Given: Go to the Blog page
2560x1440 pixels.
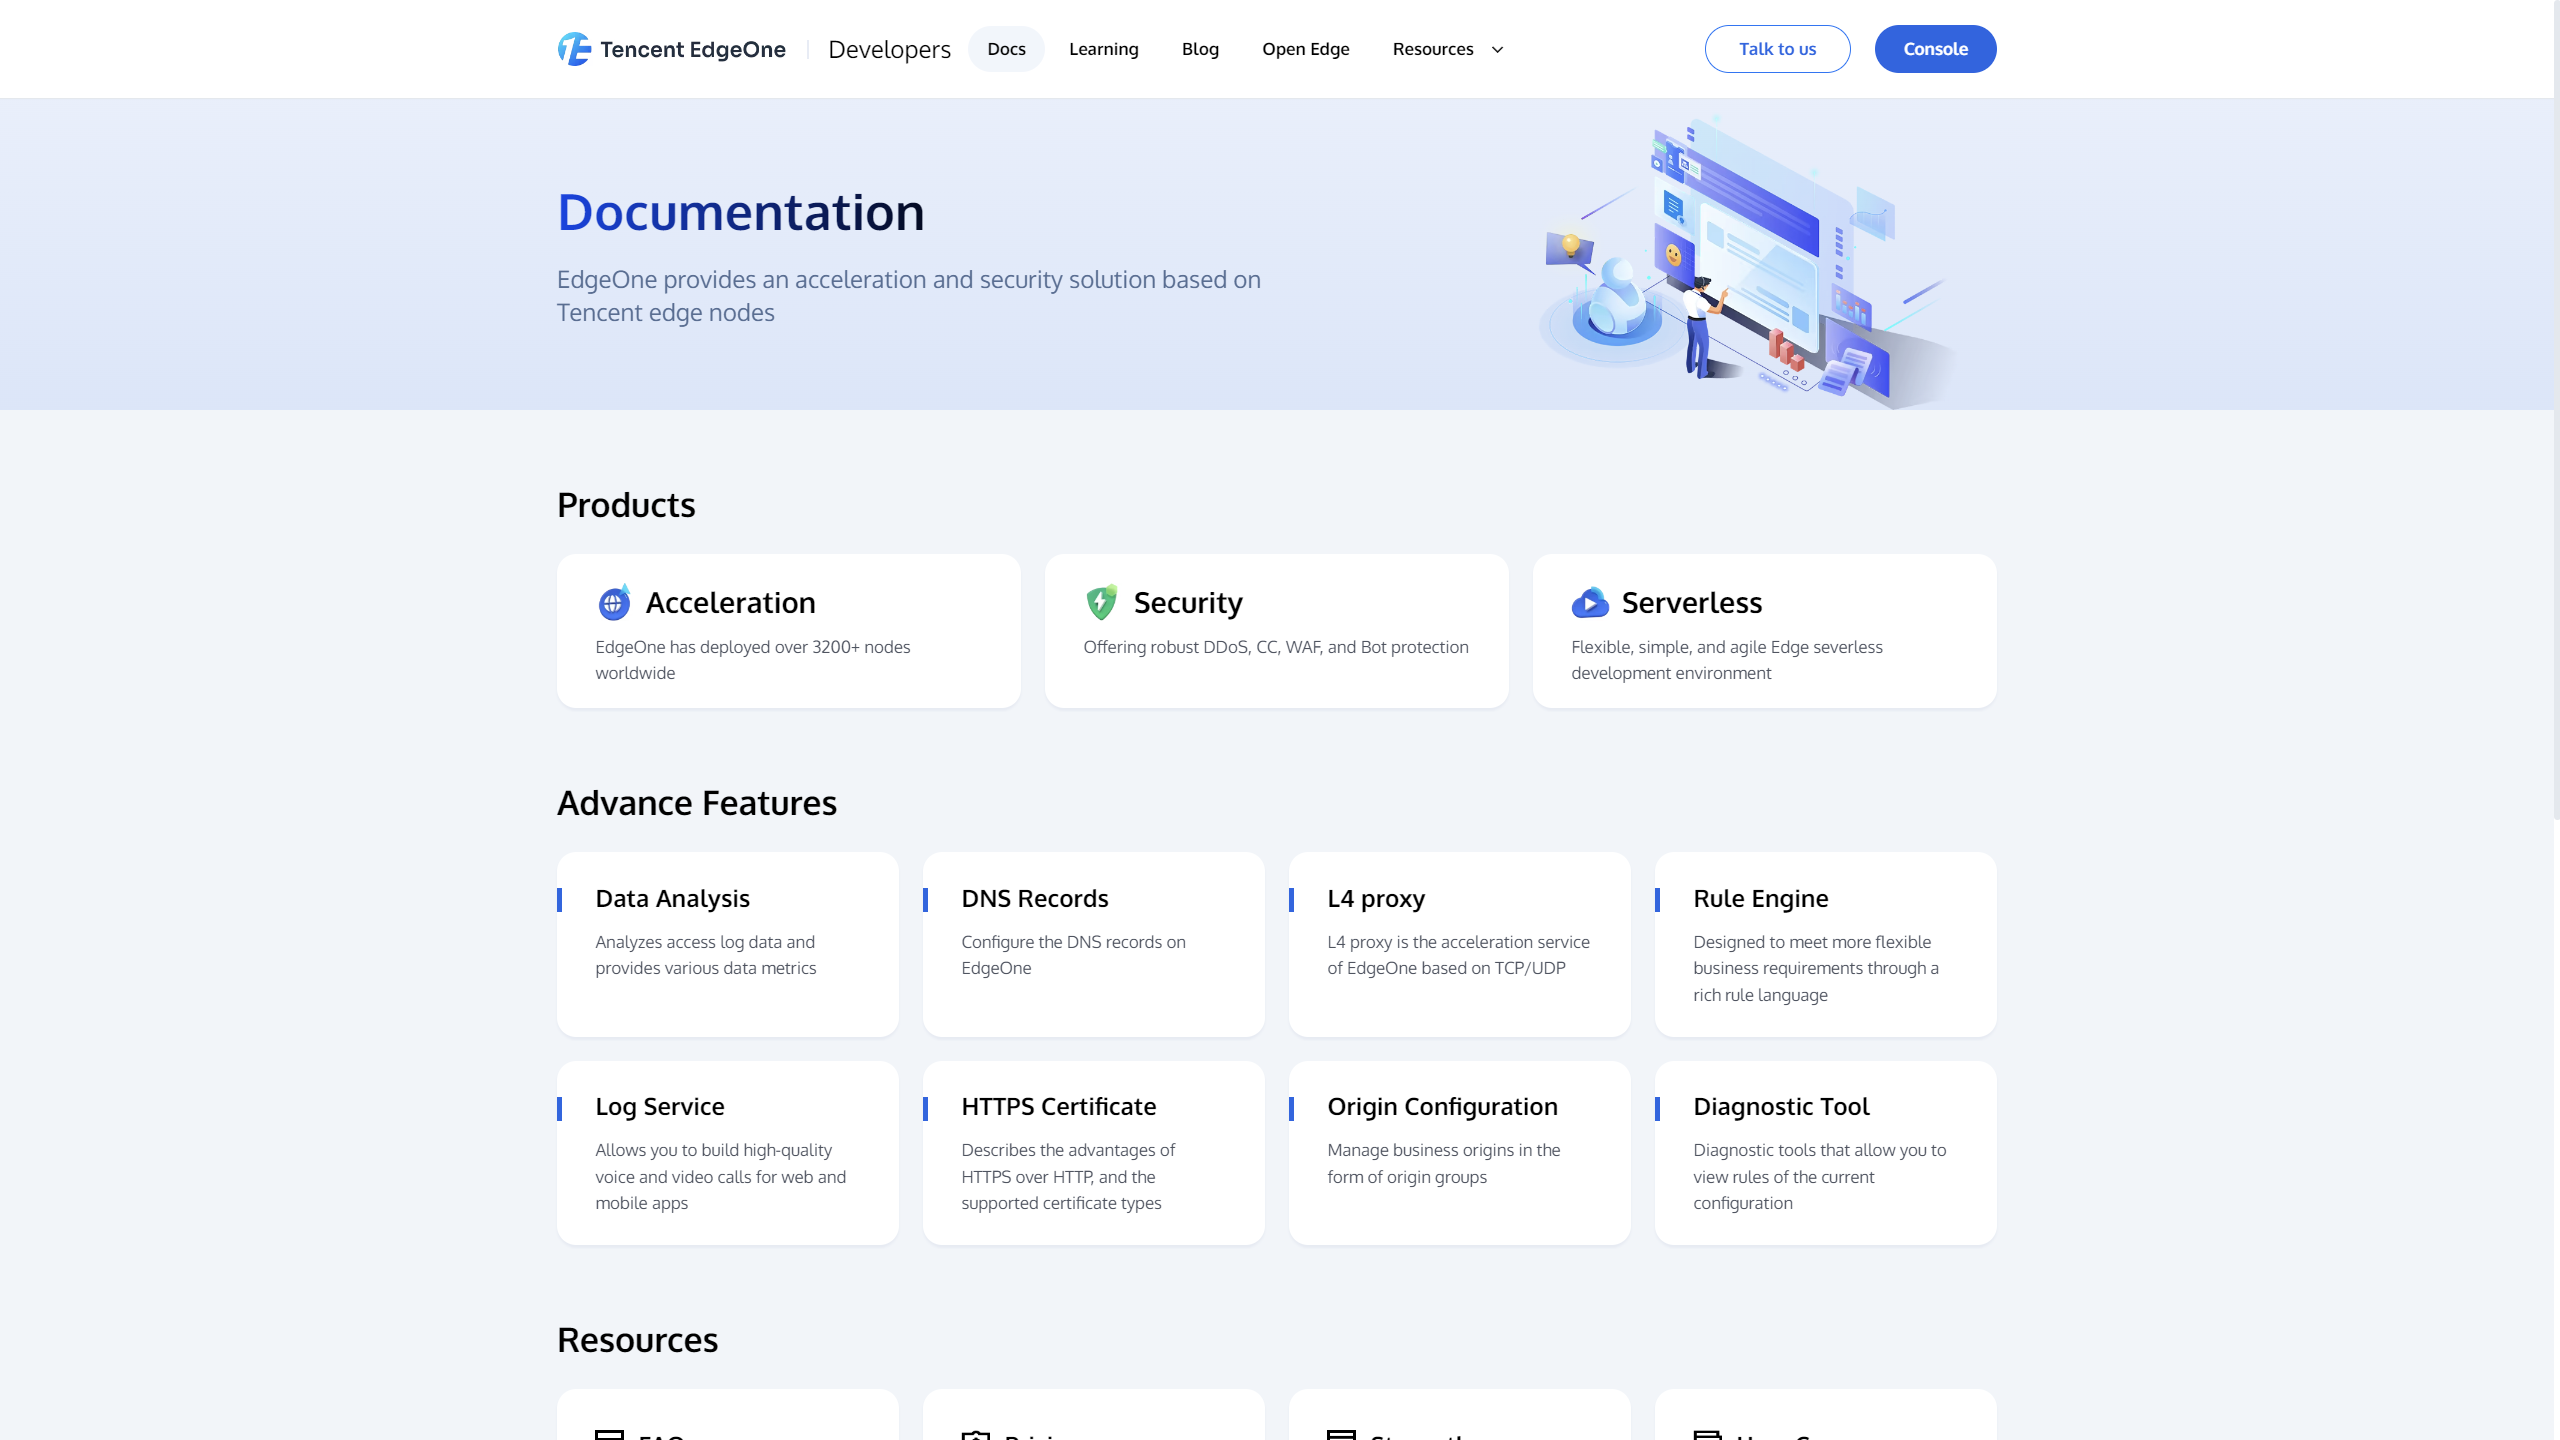Looking at the screenshot, I should pyautogui.click(x=1200, y=49).
